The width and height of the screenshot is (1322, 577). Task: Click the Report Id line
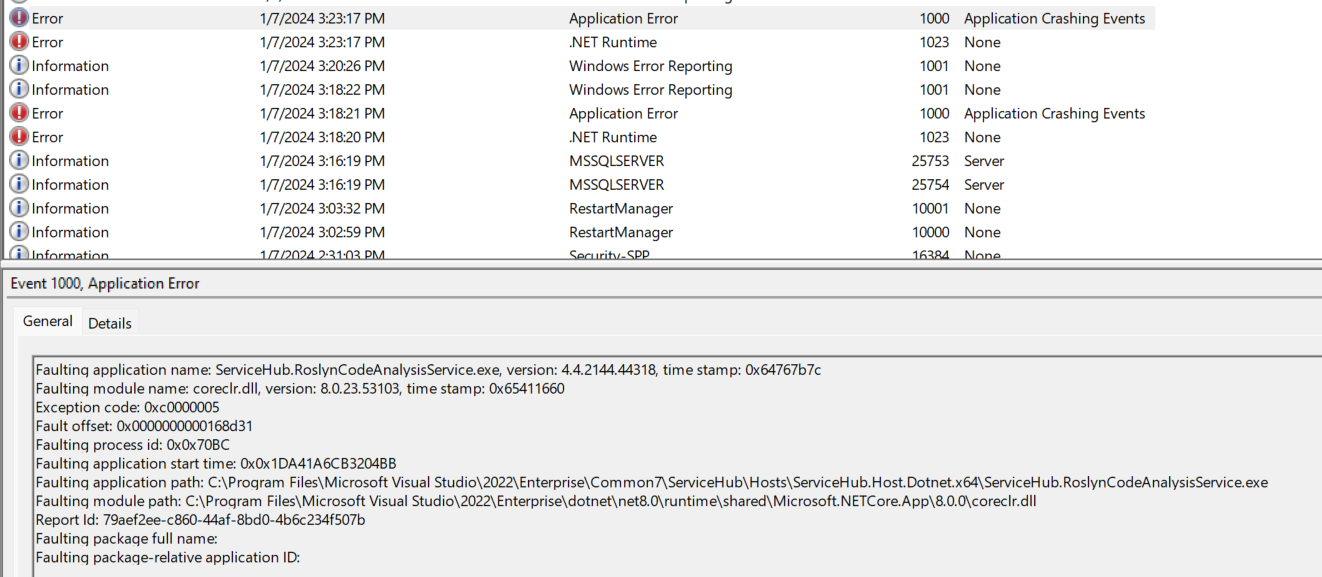coord(200,520)
